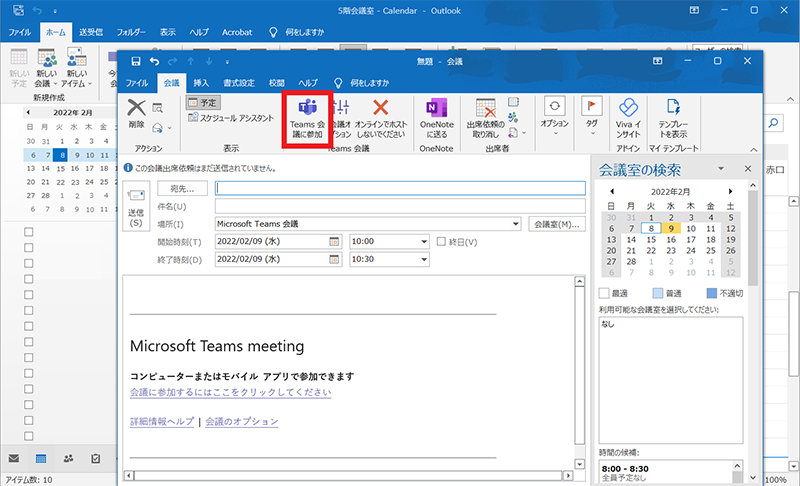
Task: Create new appointment in Outlook main window
Action: [19, 67]
